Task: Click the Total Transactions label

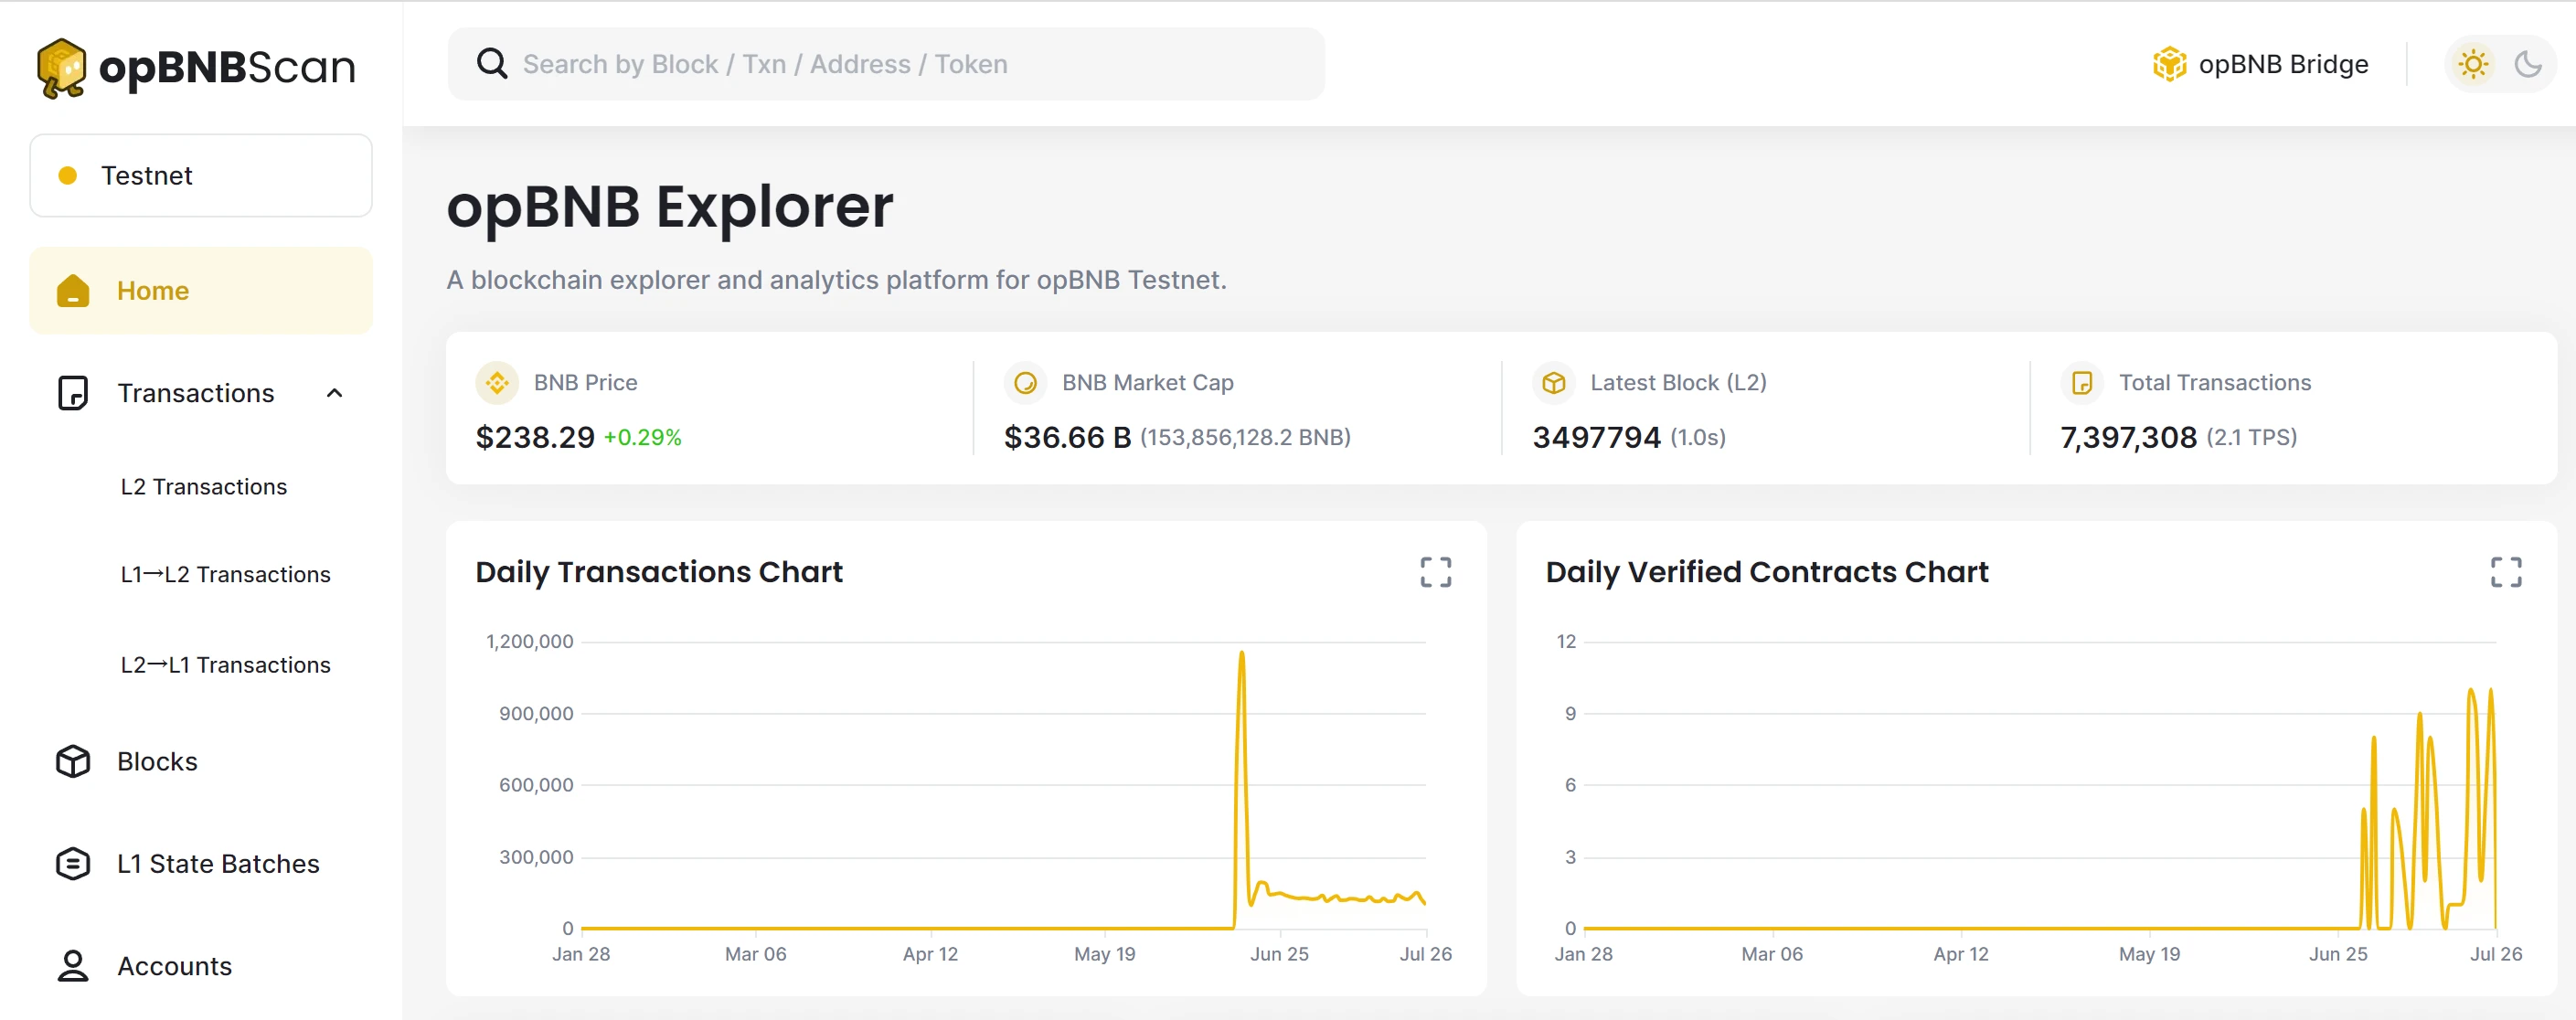Action: tap(2214, 383)
